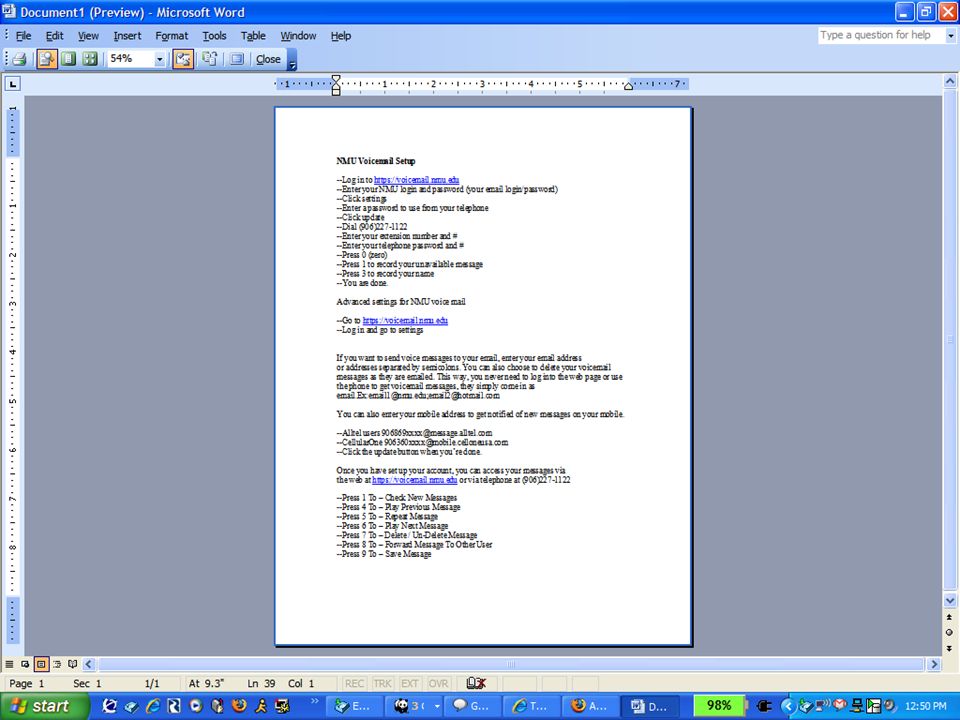This screenshot has height=720, width=960.
Task: Toggle REC macro recording indicator
Action: coord(354,683)
